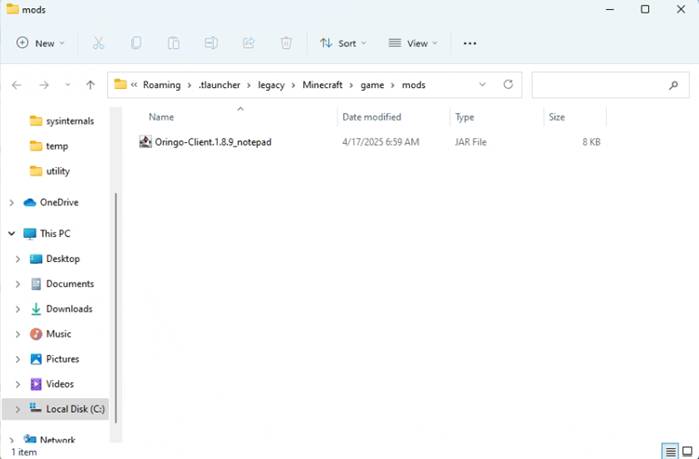Open the See more ellipsis menu
Image resolution: width=699 pixels, height=459 pixels.
tap(470, 43)
